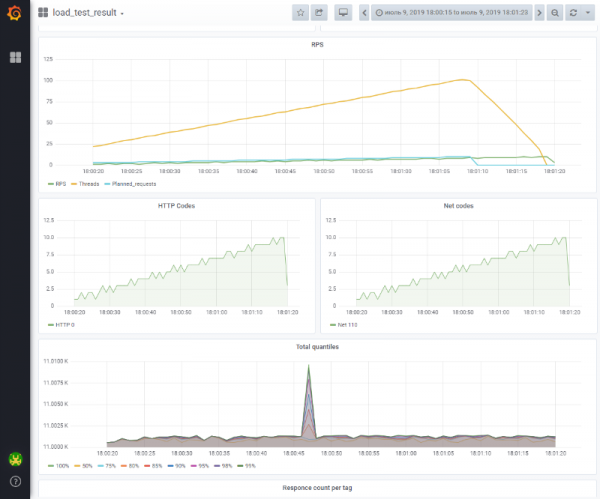Click the share dashboard icon
Screen dimensions: 600x499
(x=319, y=13)
